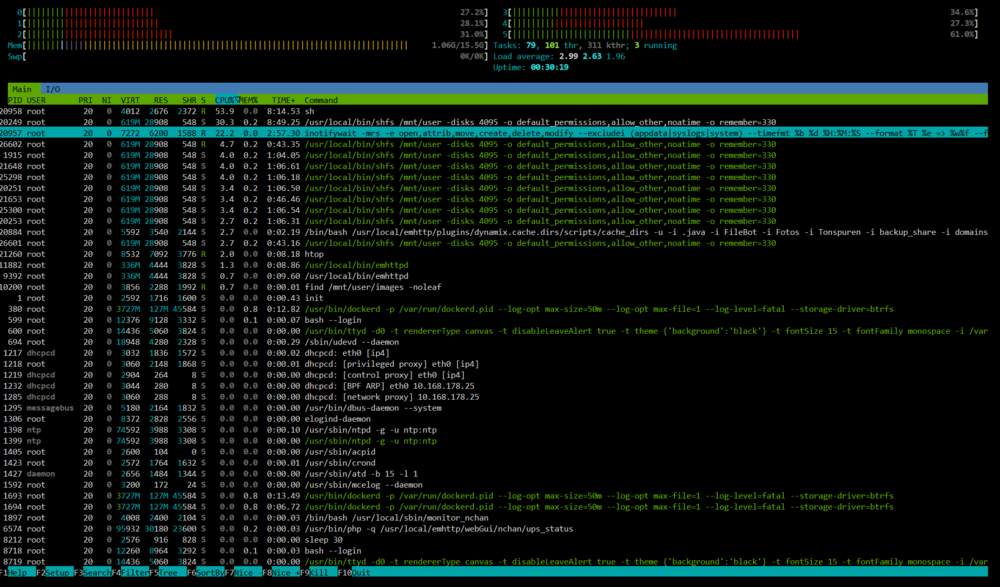
Task: Select the dbus-daemon --system process
Action: (x=494, y=408)
